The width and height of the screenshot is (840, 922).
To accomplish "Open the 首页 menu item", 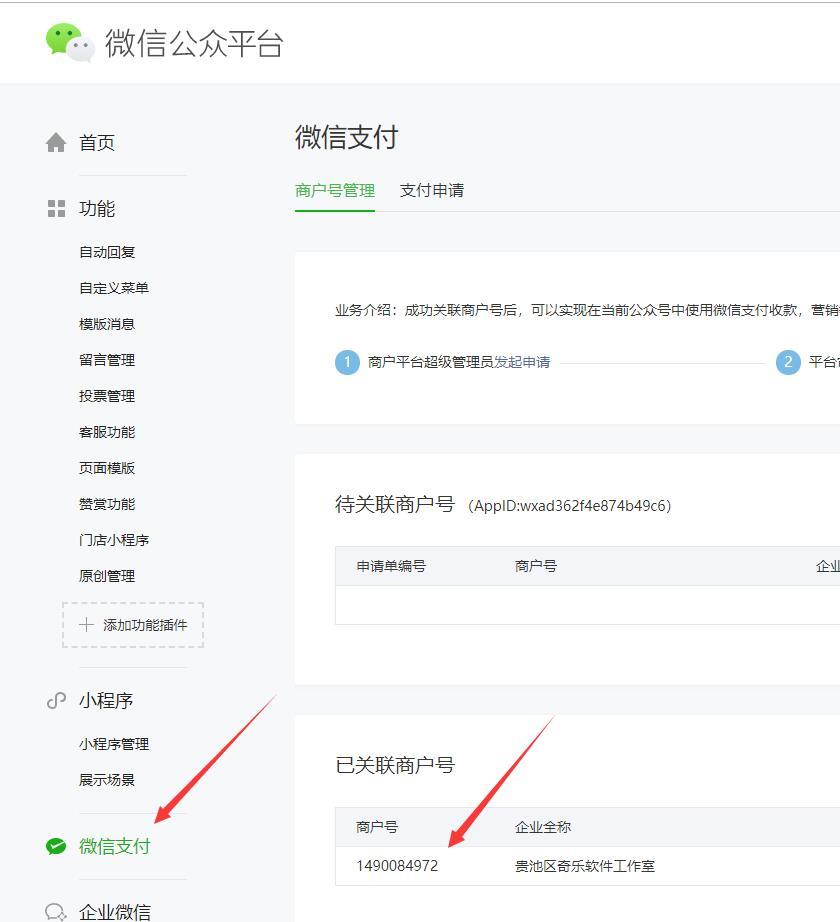I will [97, 142].
